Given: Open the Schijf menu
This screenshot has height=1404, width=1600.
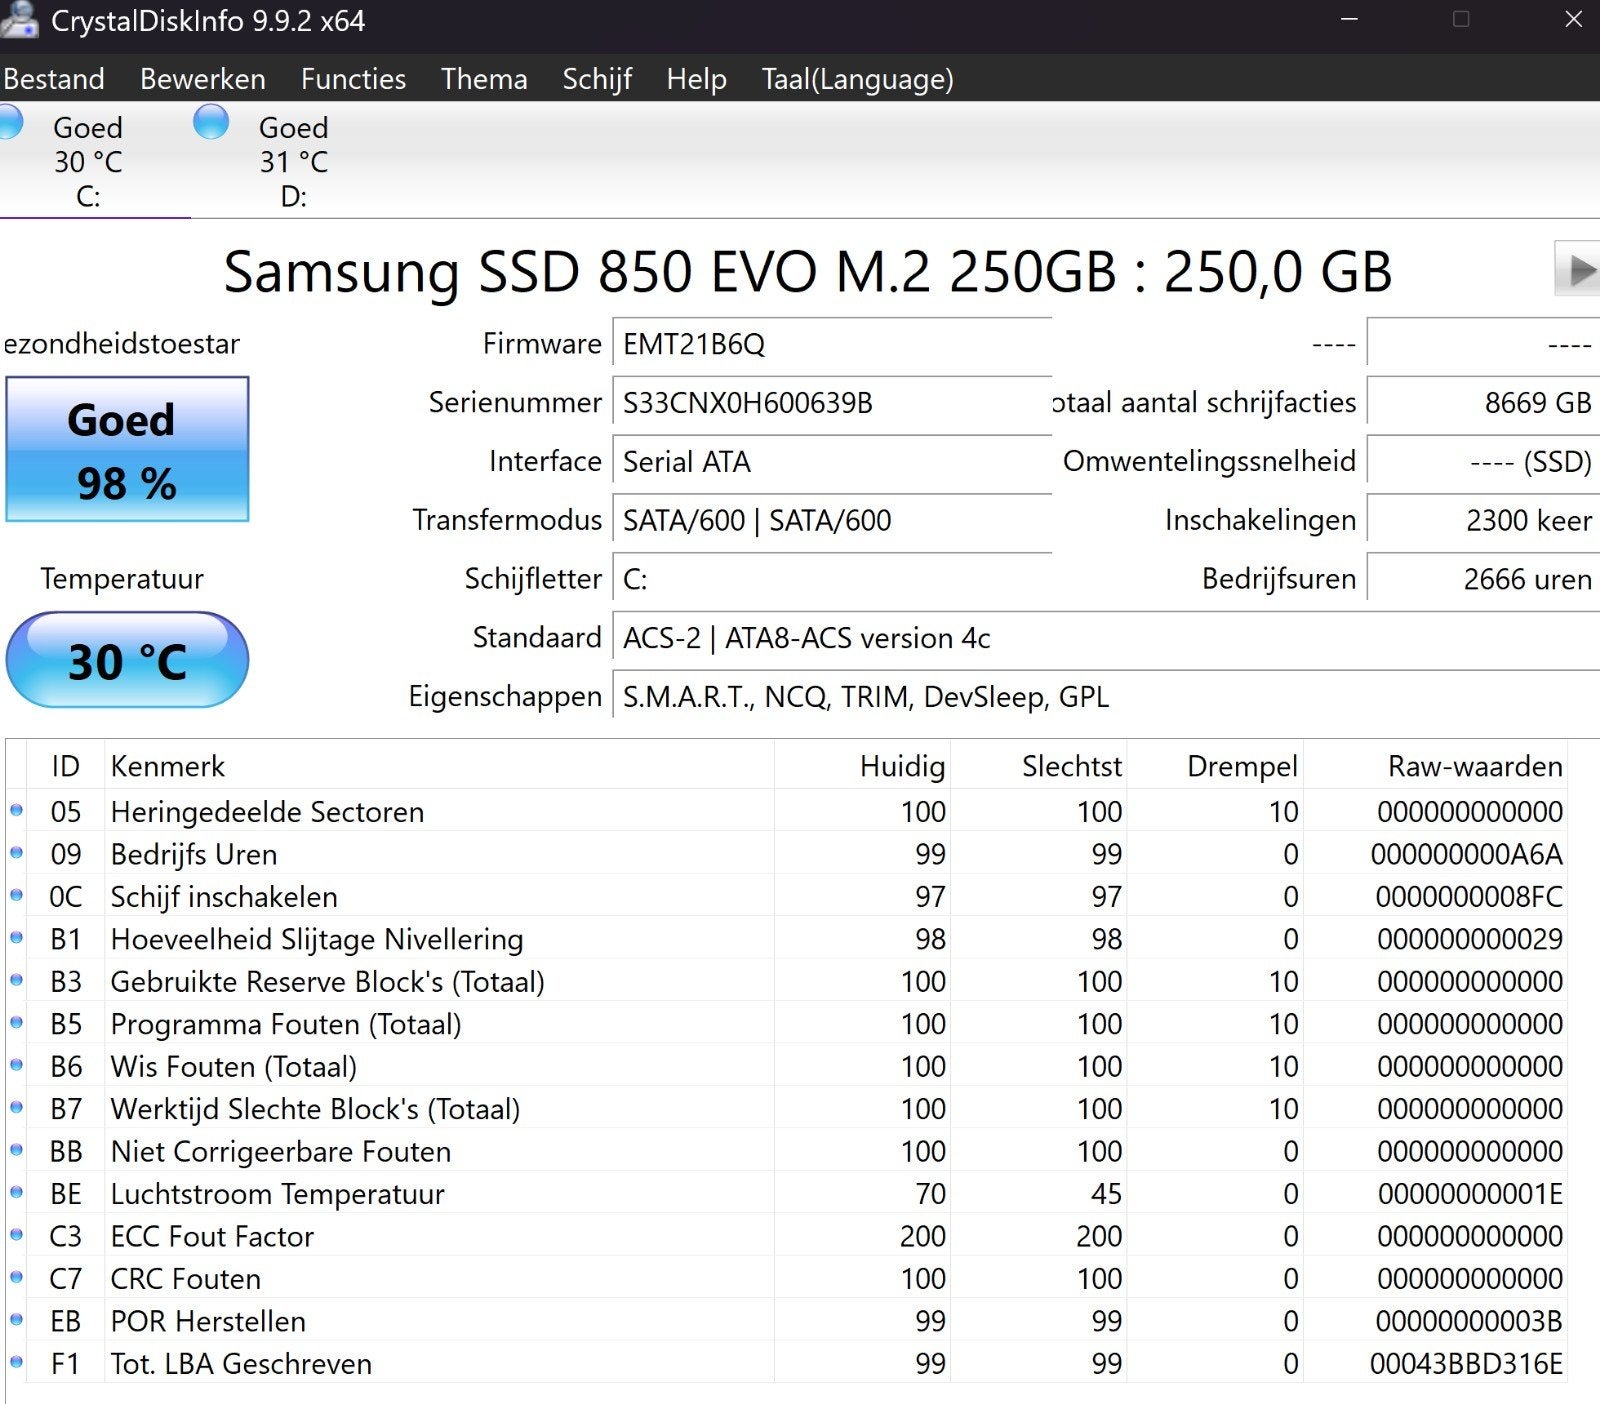Looking at the screenshot, I should point(597,79).
